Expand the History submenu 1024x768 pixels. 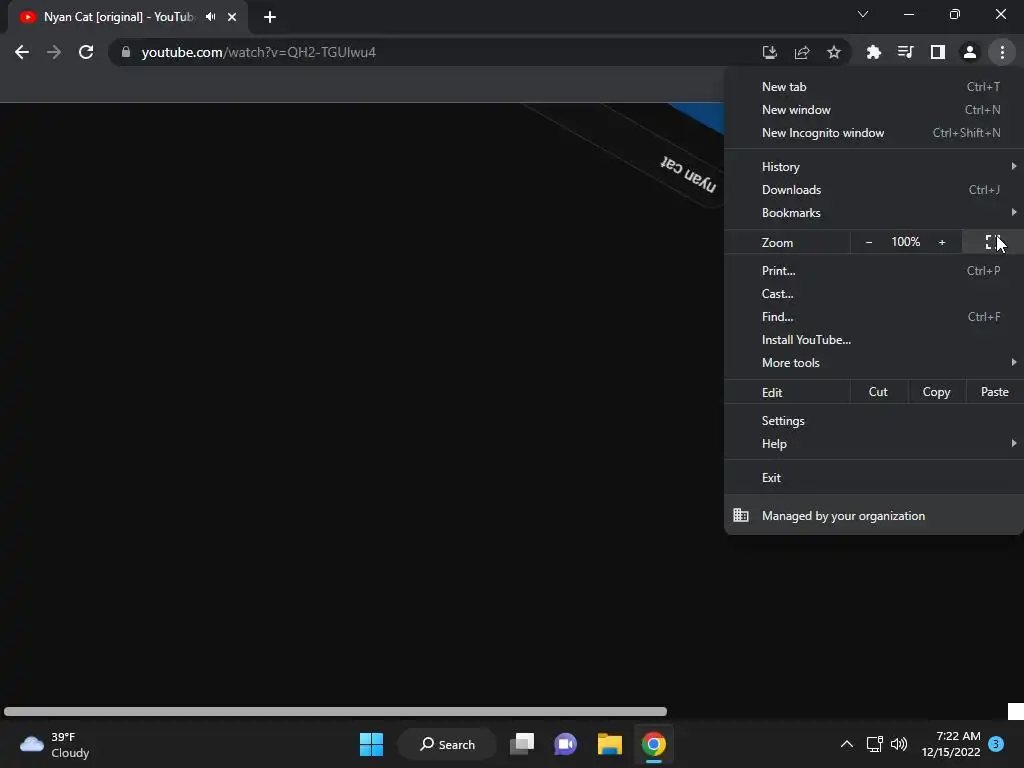pos(874,167)
